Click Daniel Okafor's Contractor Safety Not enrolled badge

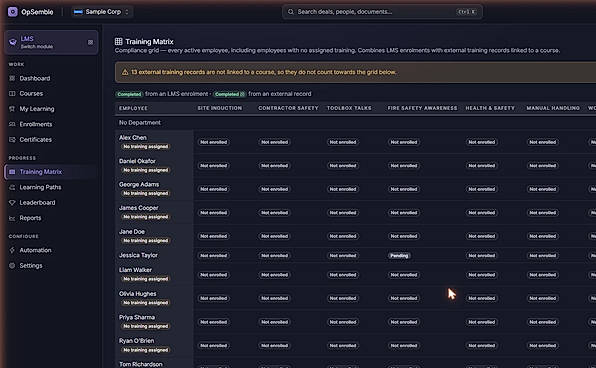point(274,166)
